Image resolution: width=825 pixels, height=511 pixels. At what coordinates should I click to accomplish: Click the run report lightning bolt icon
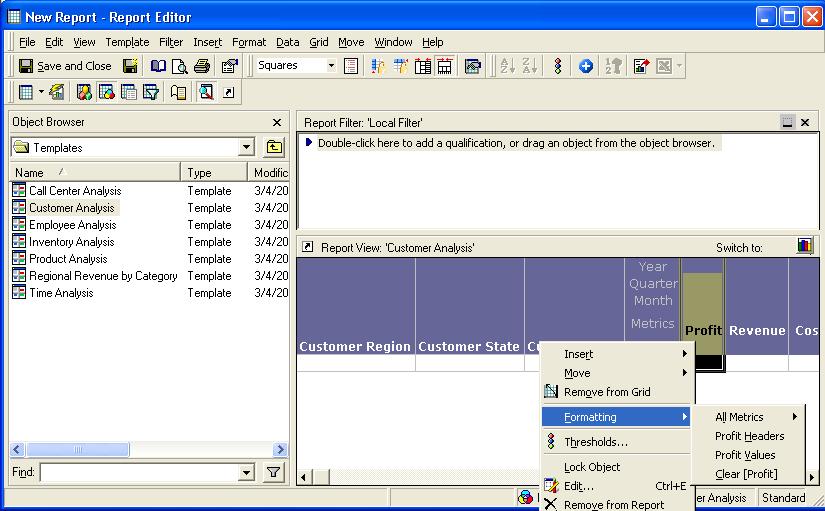pyautogui.click(x=57, y=93)
